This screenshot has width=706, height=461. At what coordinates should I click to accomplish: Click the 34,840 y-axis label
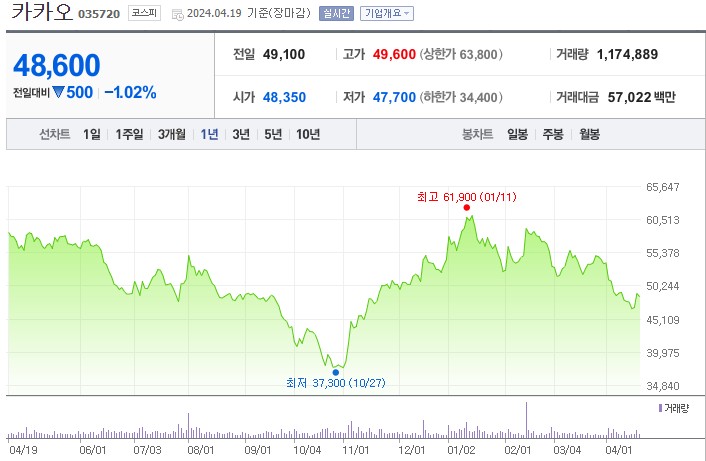click(x=662, y=386)
